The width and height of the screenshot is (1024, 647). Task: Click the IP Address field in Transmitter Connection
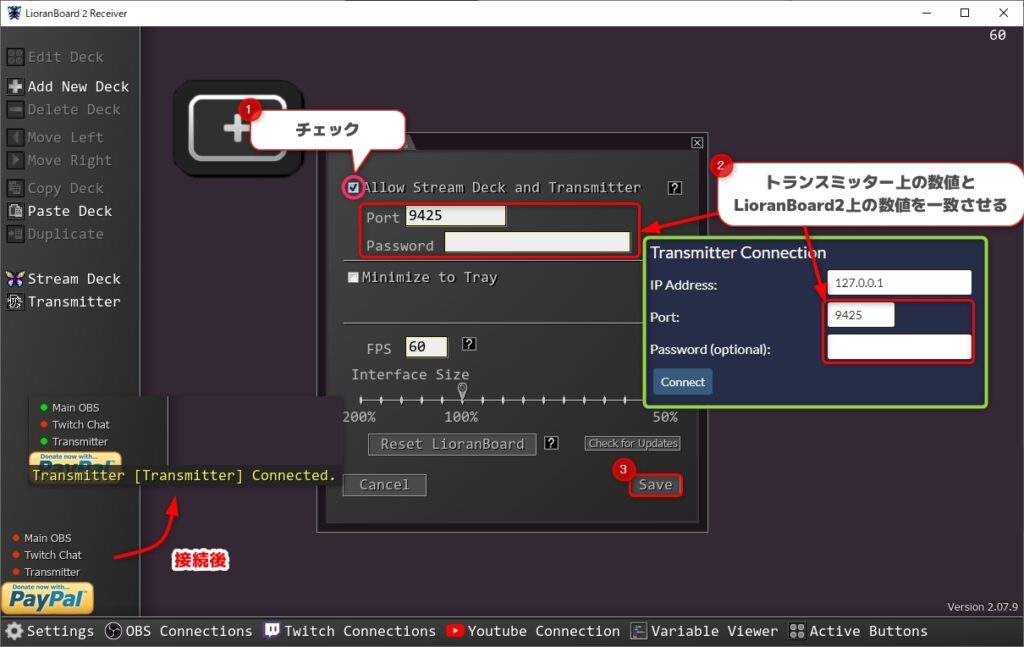[899, 283]
